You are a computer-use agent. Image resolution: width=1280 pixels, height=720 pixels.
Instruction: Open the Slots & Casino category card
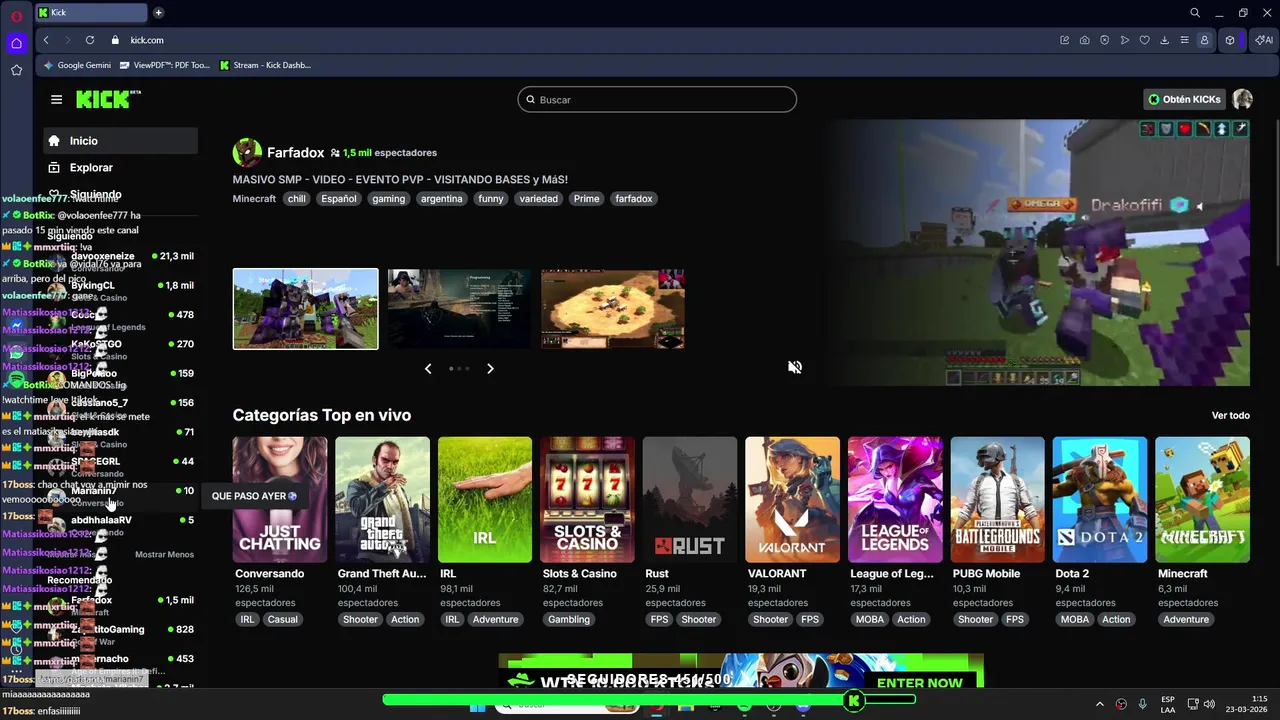click(587, 499)
